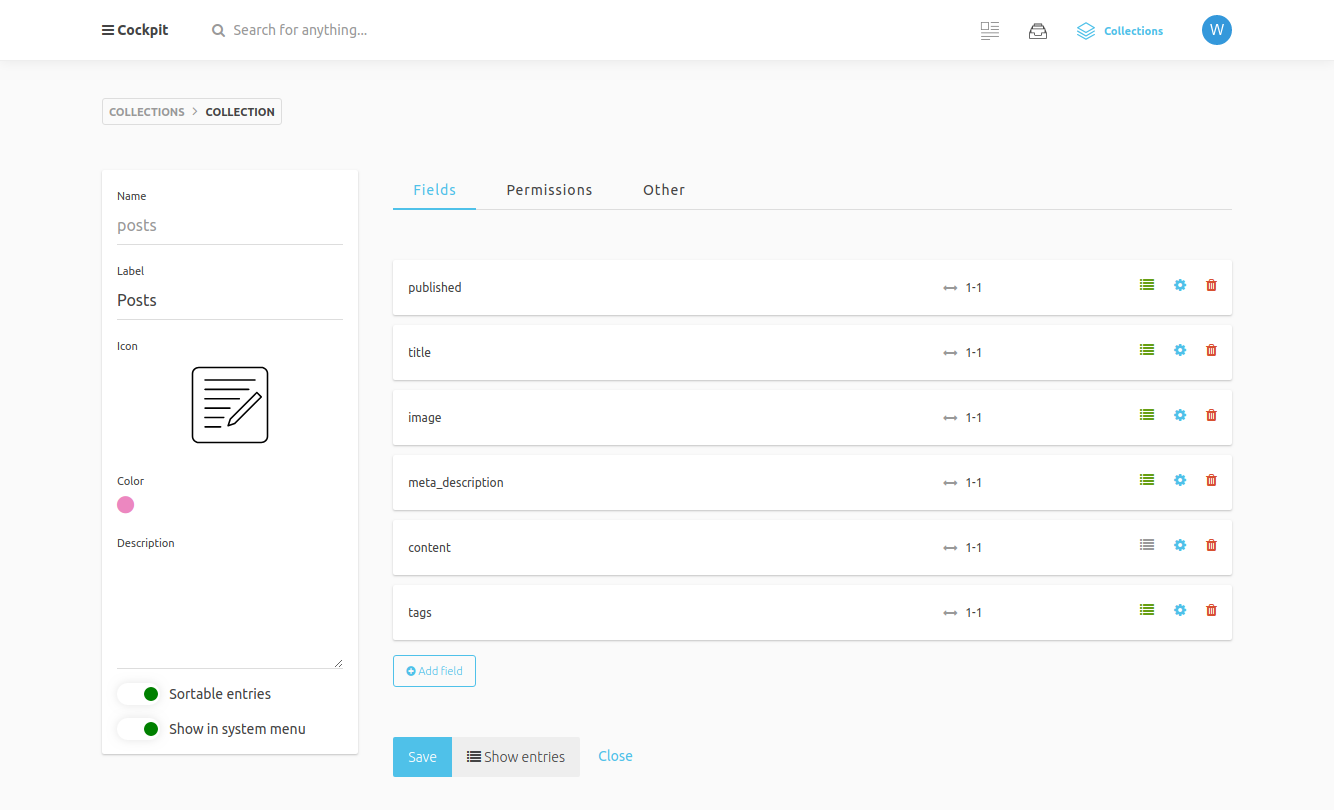Open Collections in the top navigation

point(1120,31)
